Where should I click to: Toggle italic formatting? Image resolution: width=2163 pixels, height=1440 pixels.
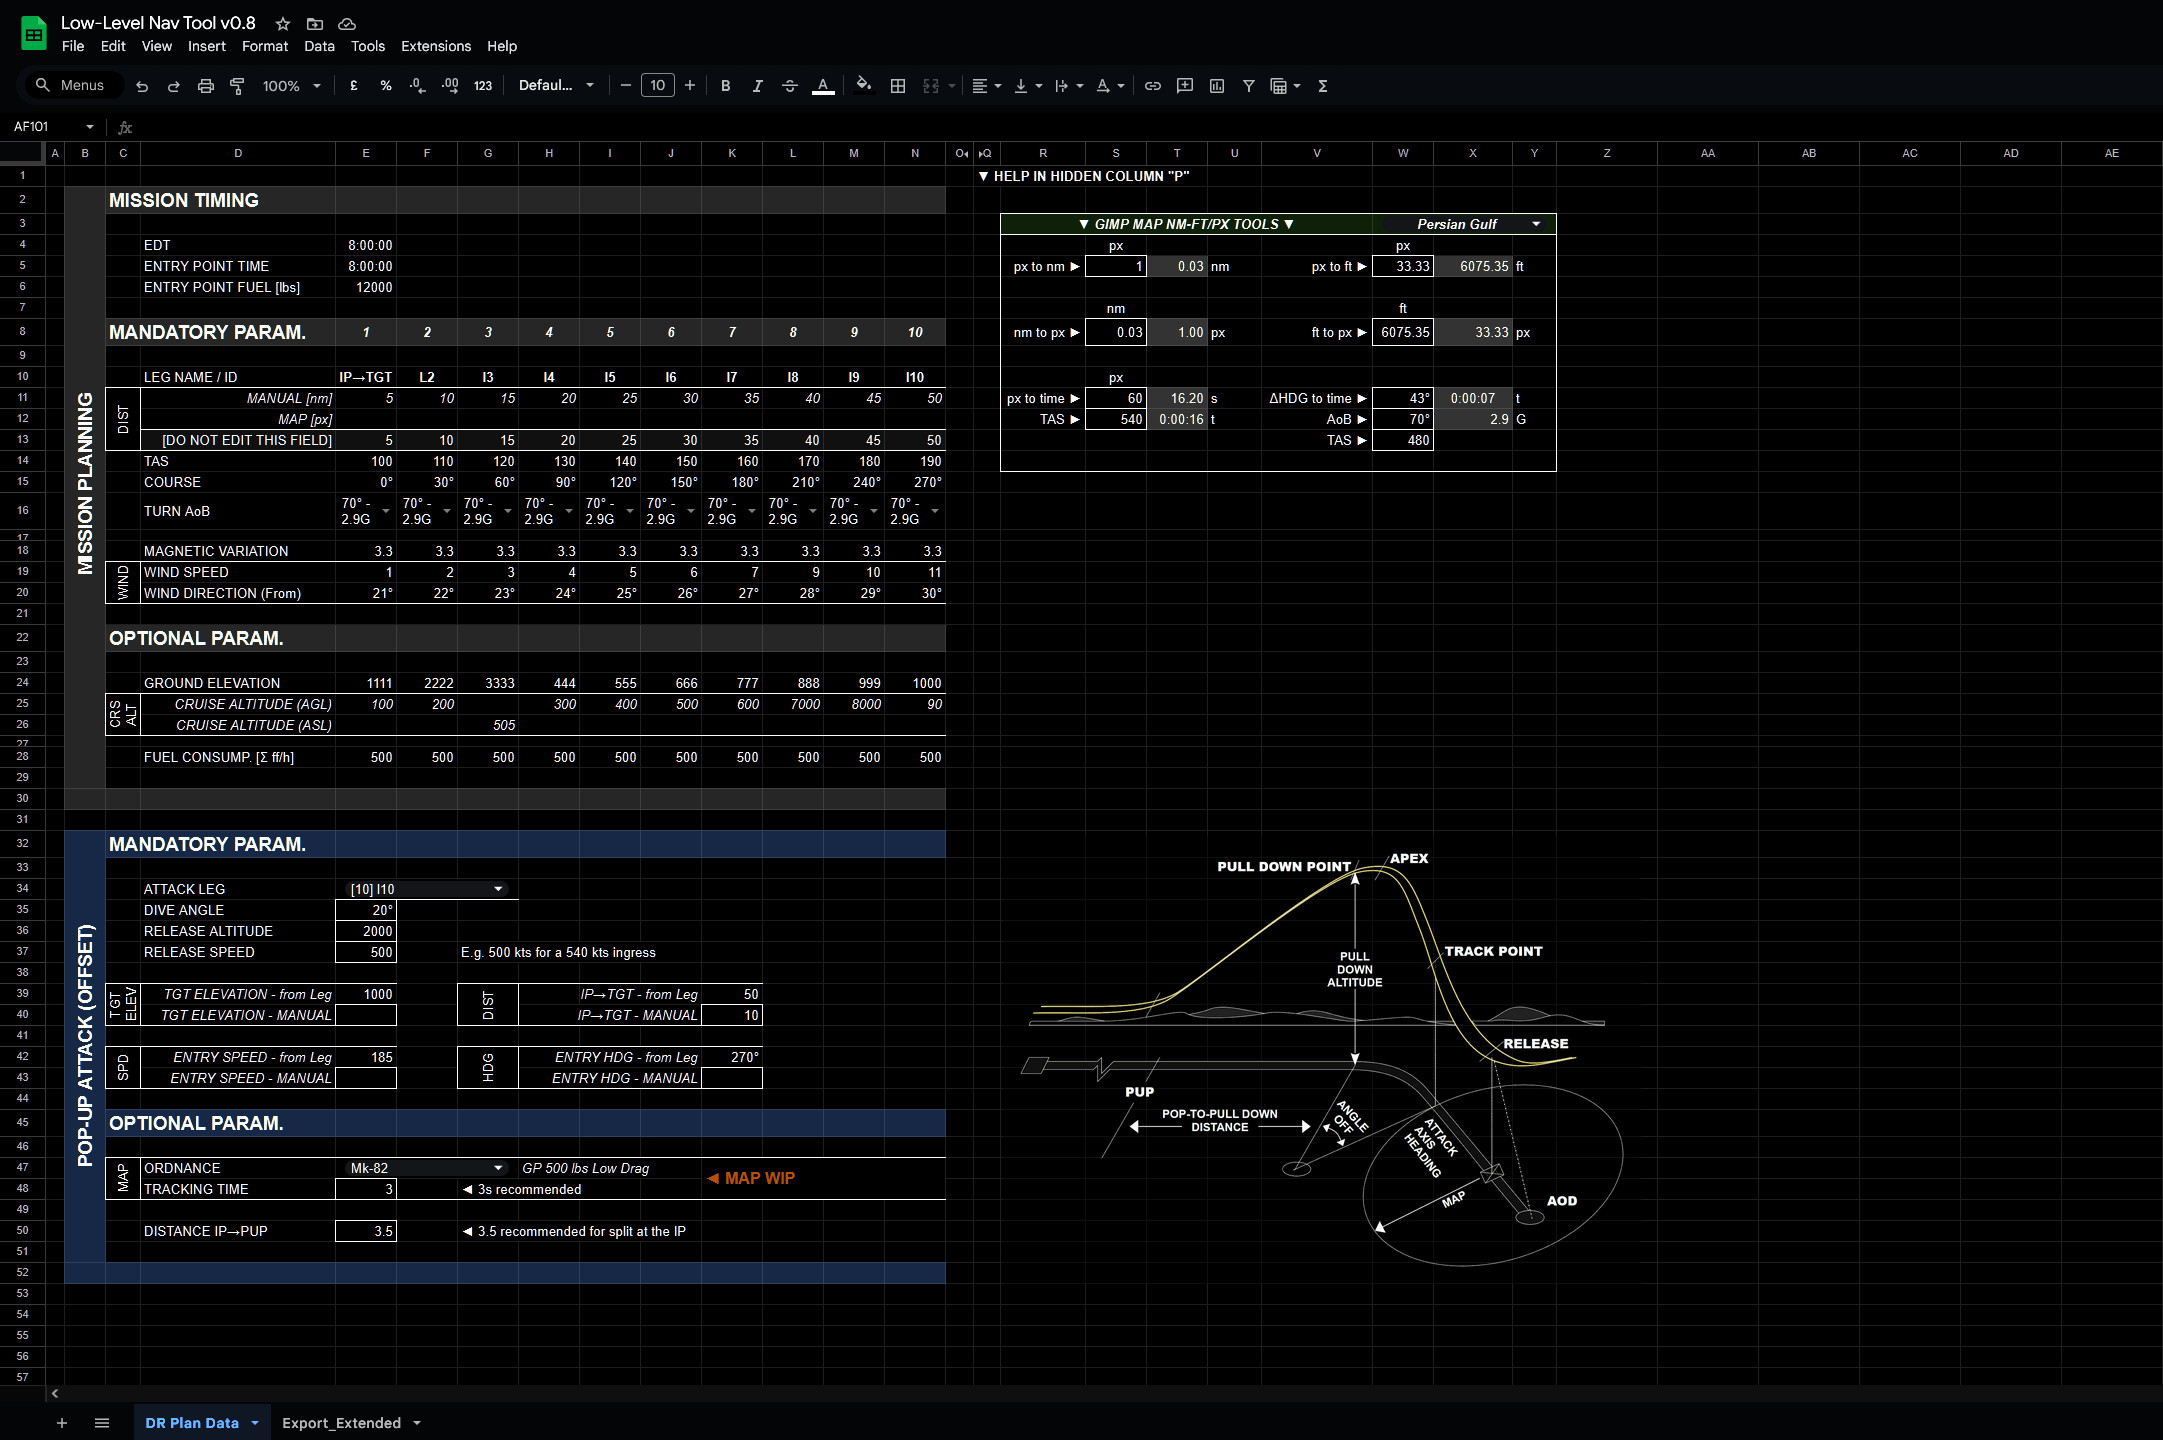(757, 86)
